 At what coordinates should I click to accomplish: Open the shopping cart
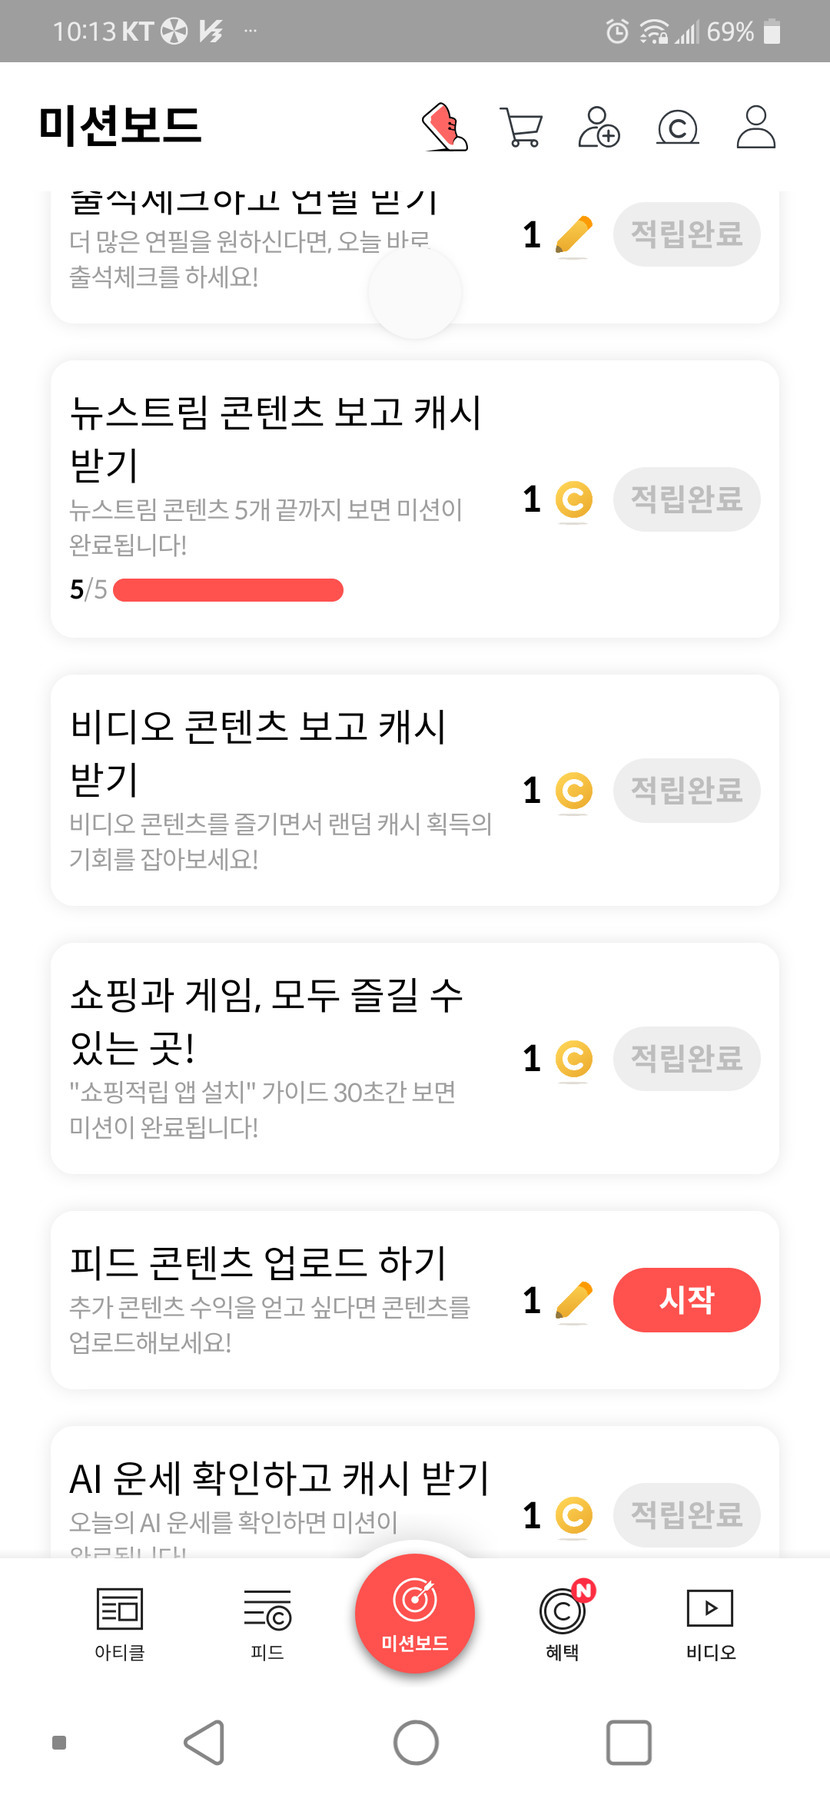click(521, 128)
